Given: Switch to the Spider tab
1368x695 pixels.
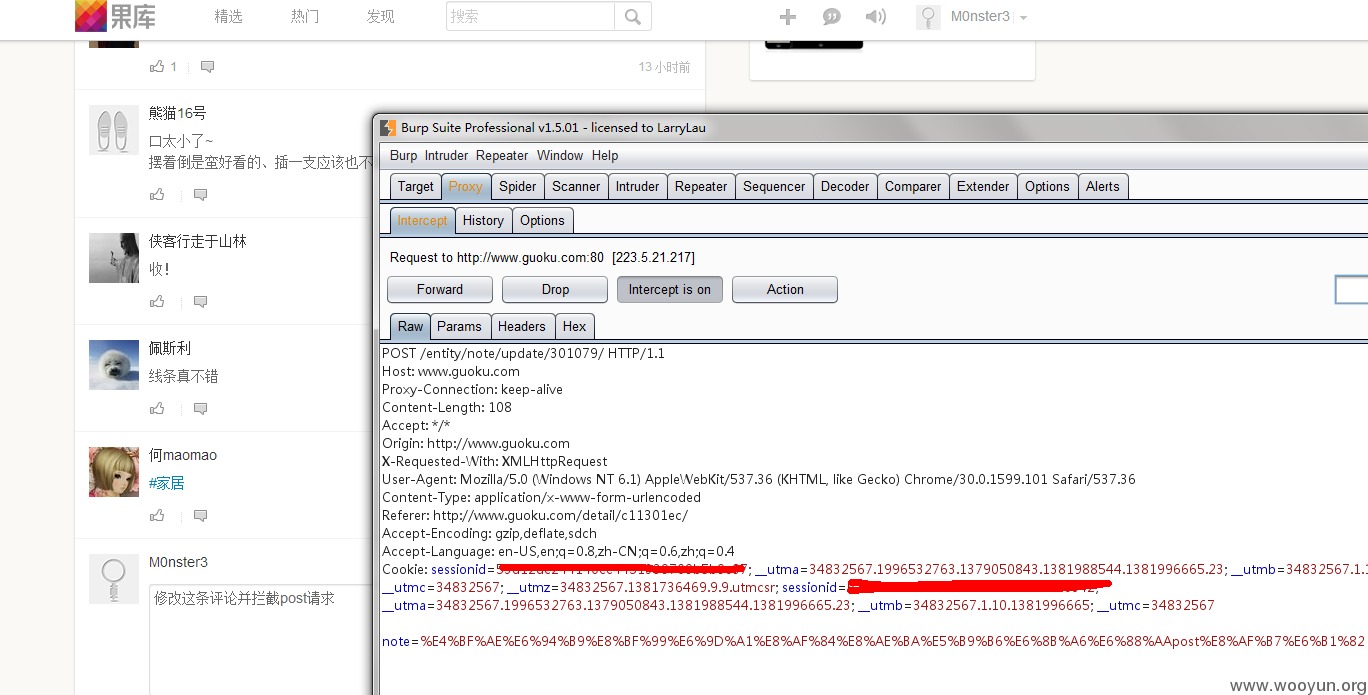Looking at the screenshot, I should point(518,186).
